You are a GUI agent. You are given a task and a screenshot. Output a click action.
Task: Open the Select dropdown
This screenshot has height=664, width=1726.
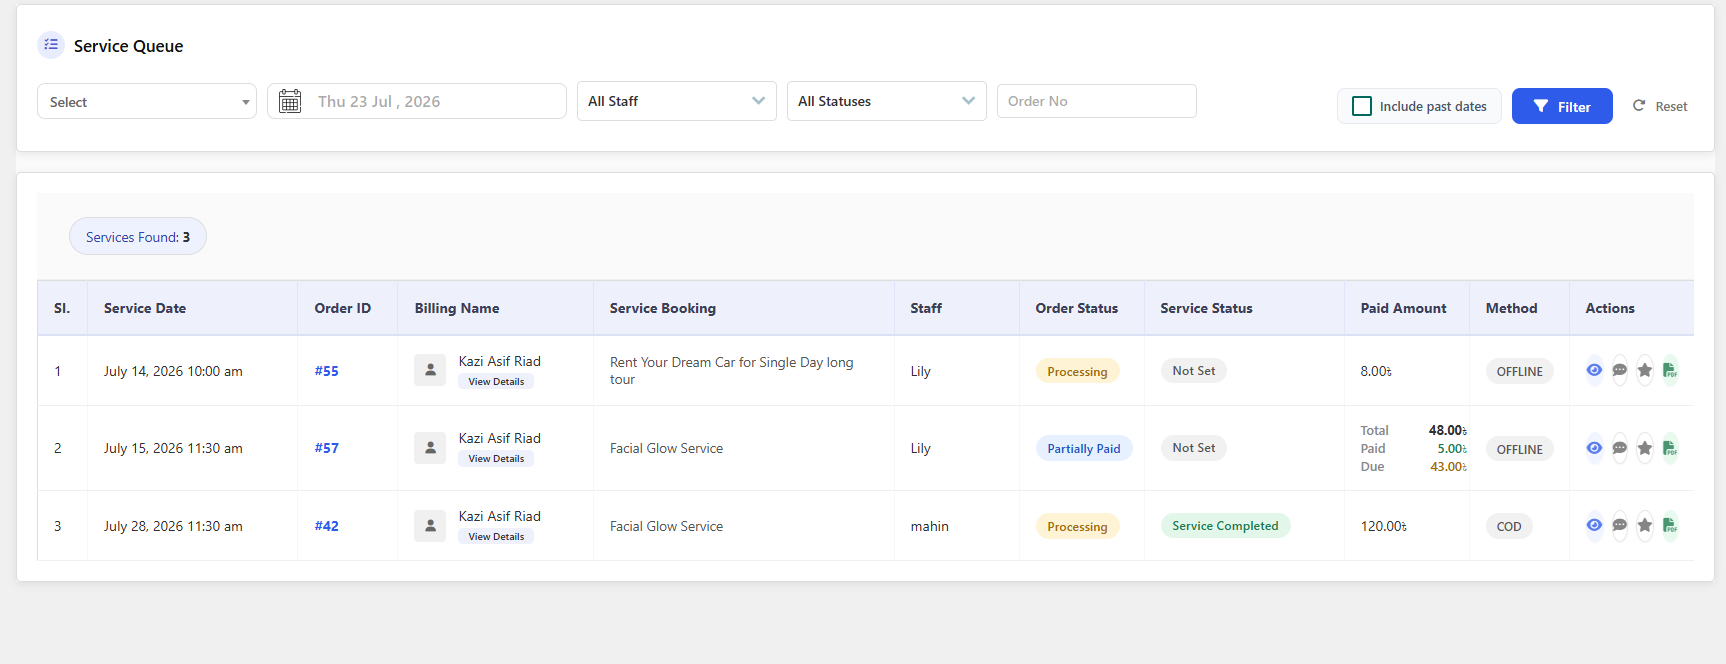tap(147, 101)
